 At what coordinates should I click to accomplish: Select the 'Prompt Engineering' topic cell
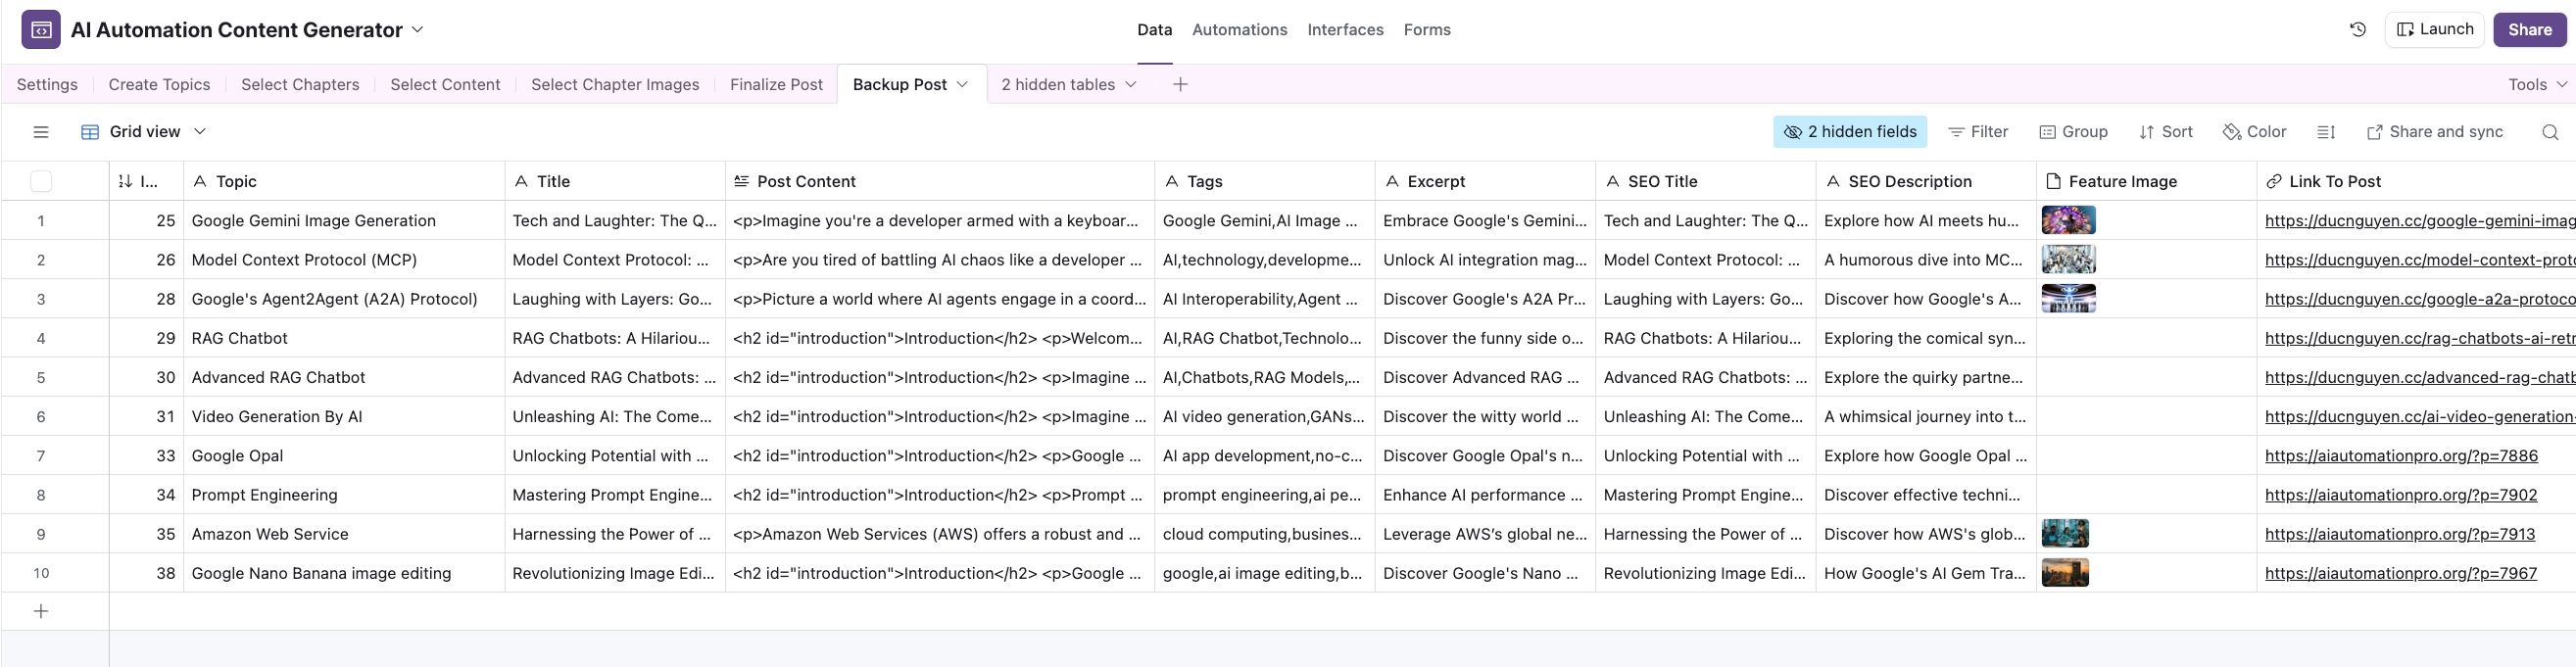[x=344, y=495]
